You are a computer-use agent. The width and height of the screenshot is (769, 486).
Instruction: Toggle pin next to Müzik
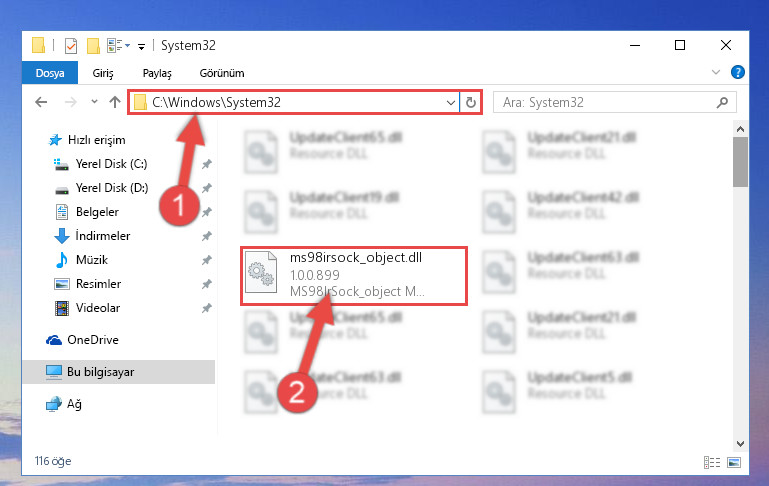[206, 260]
